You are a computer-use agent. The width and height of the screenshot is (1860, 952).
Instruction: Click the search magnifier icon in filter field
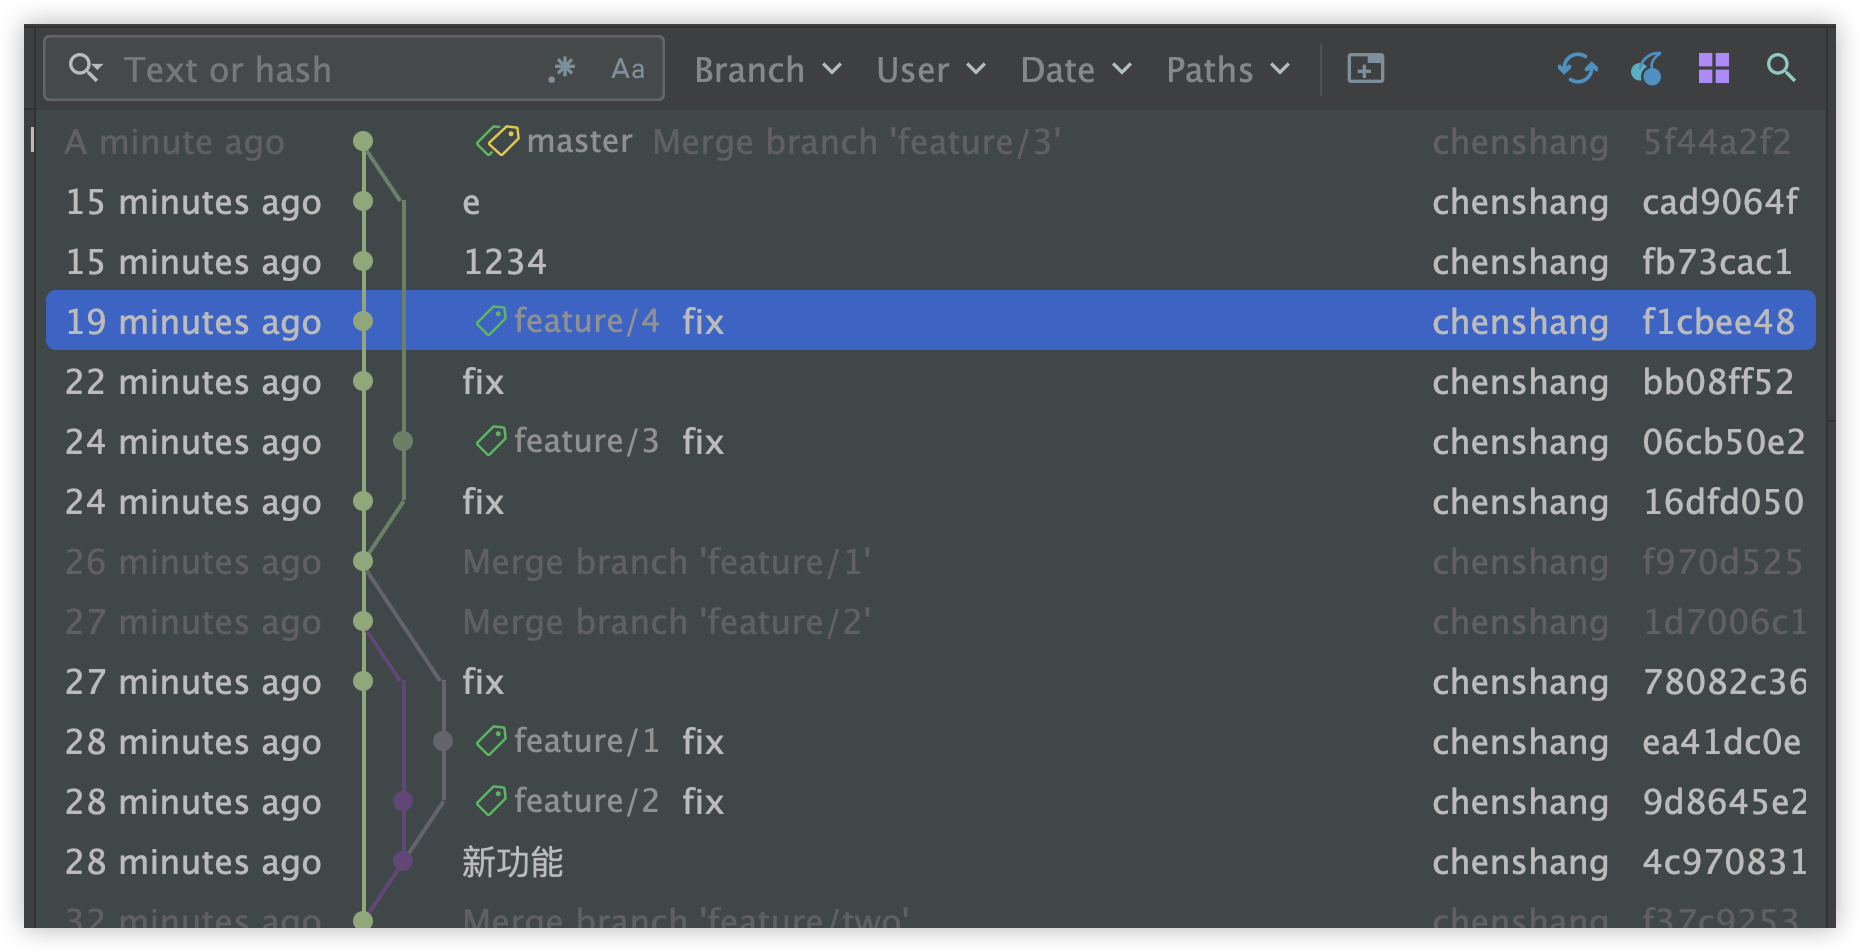84,68
